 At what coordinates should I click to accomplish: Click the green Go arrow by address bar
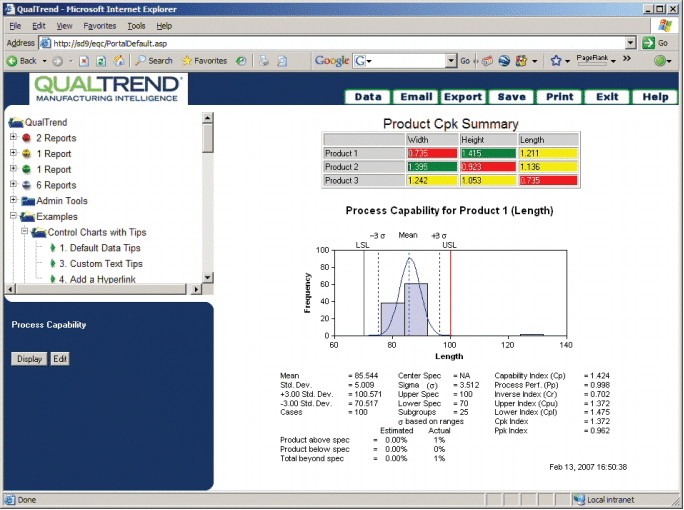click(649, 43)
